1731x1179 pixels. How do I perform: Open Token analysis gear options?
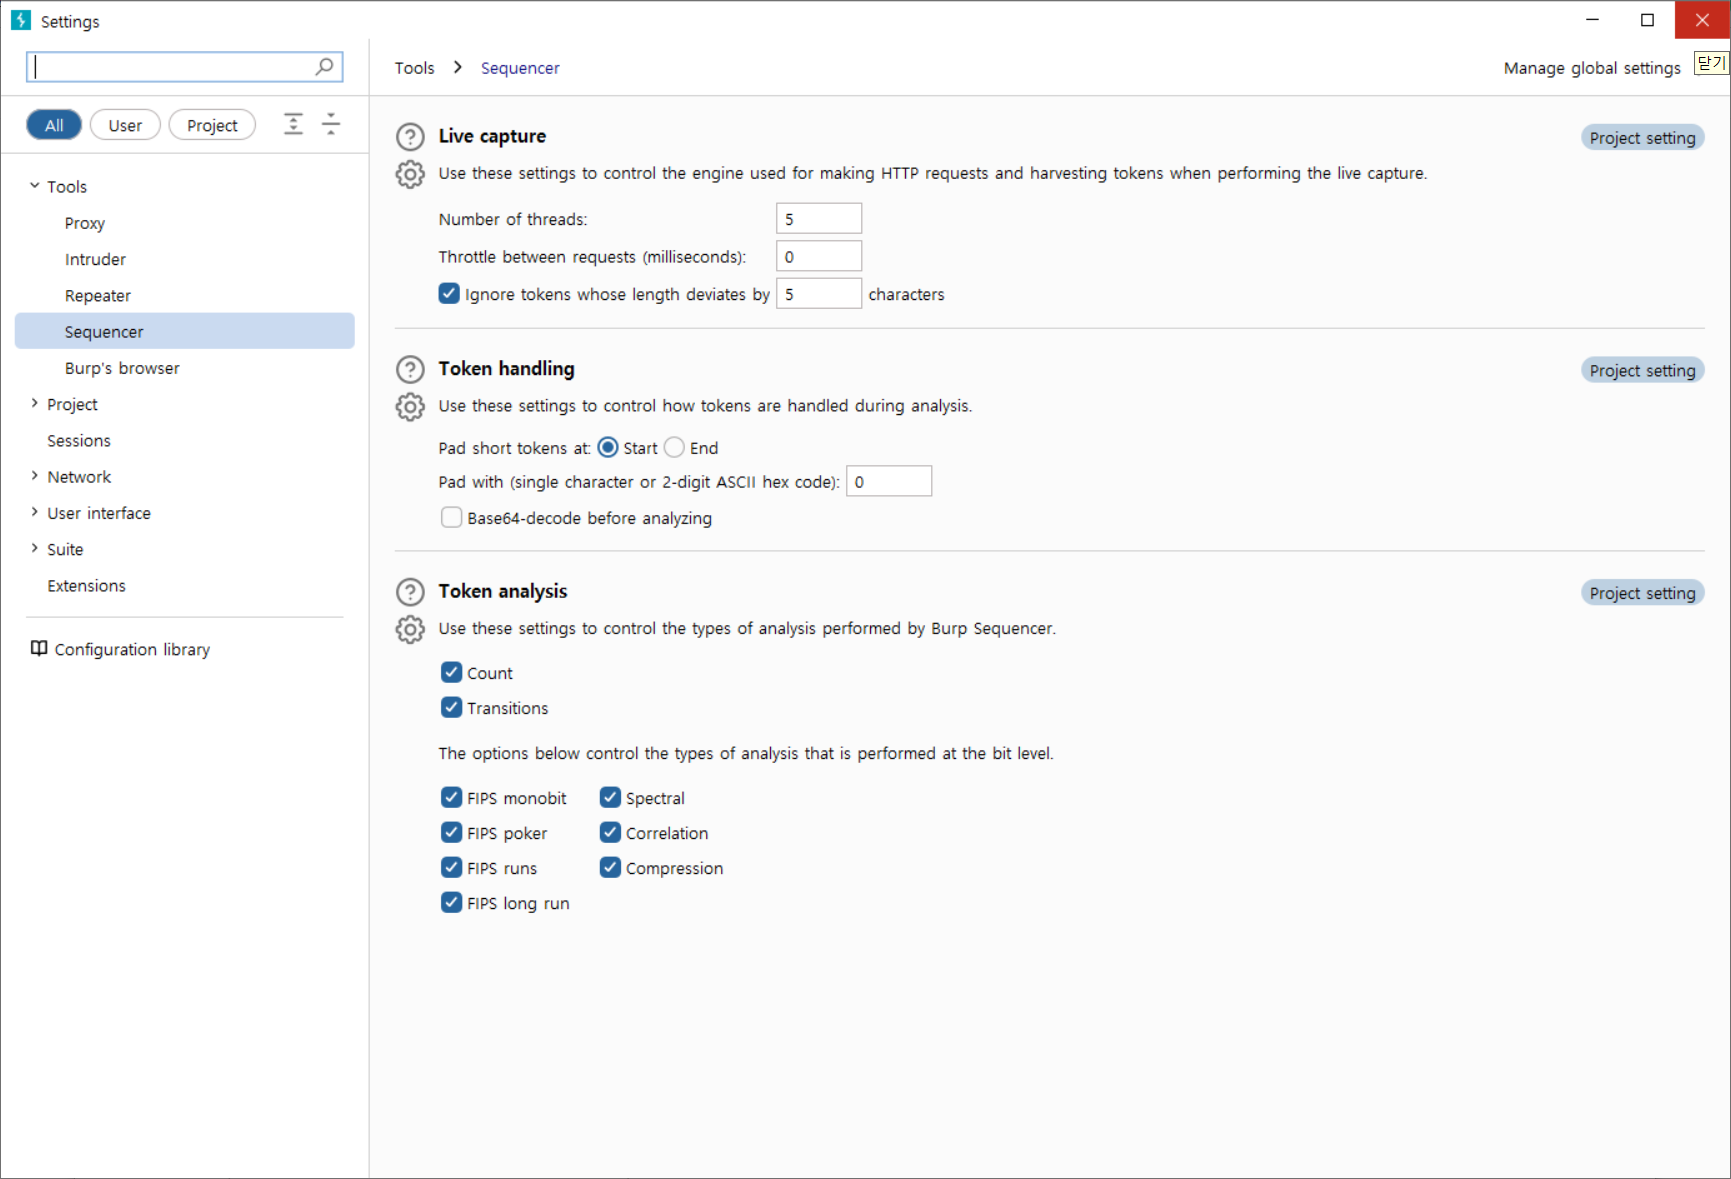(410, 629)
